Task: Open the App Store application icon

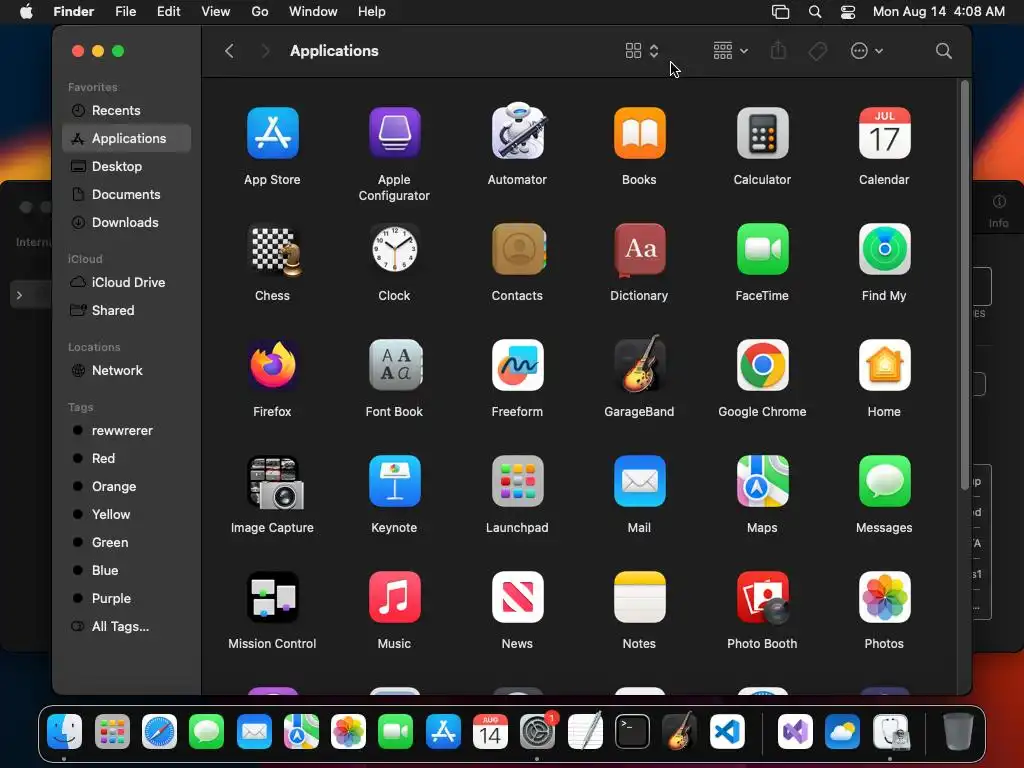Action: point(272,133)
